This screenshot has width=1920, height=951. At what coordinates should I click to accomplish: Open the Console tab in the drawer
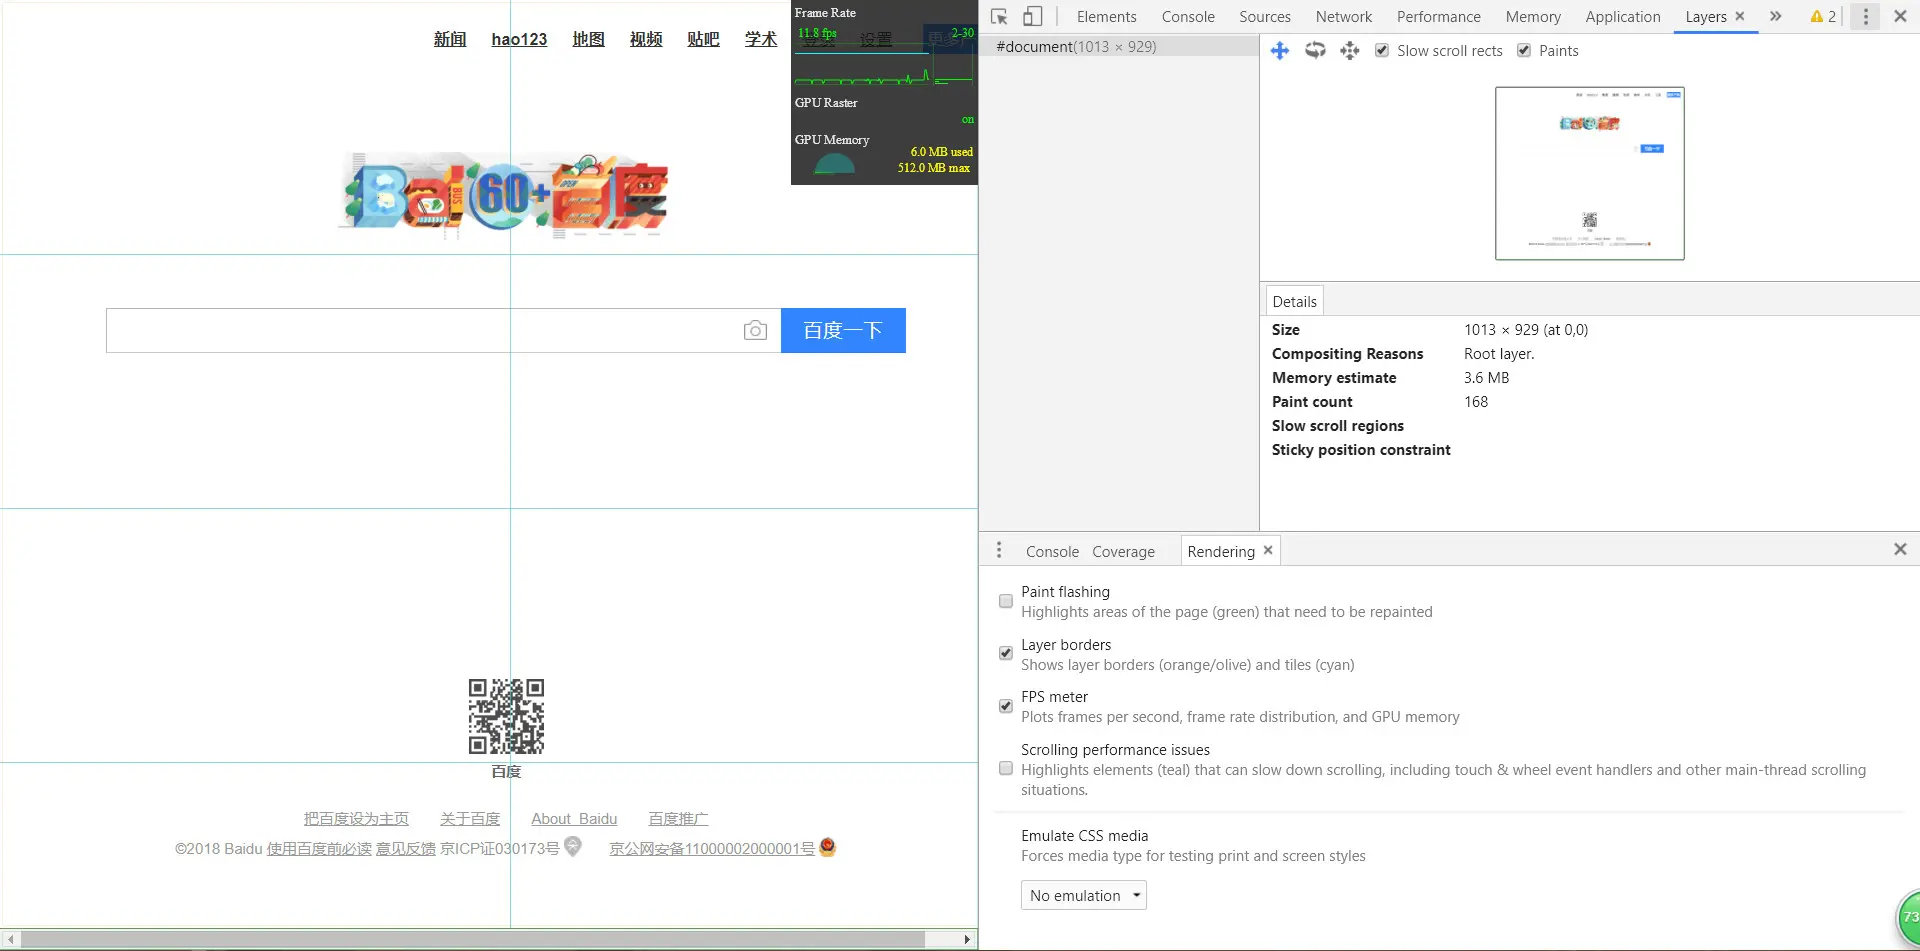(x=1052, y=552)
